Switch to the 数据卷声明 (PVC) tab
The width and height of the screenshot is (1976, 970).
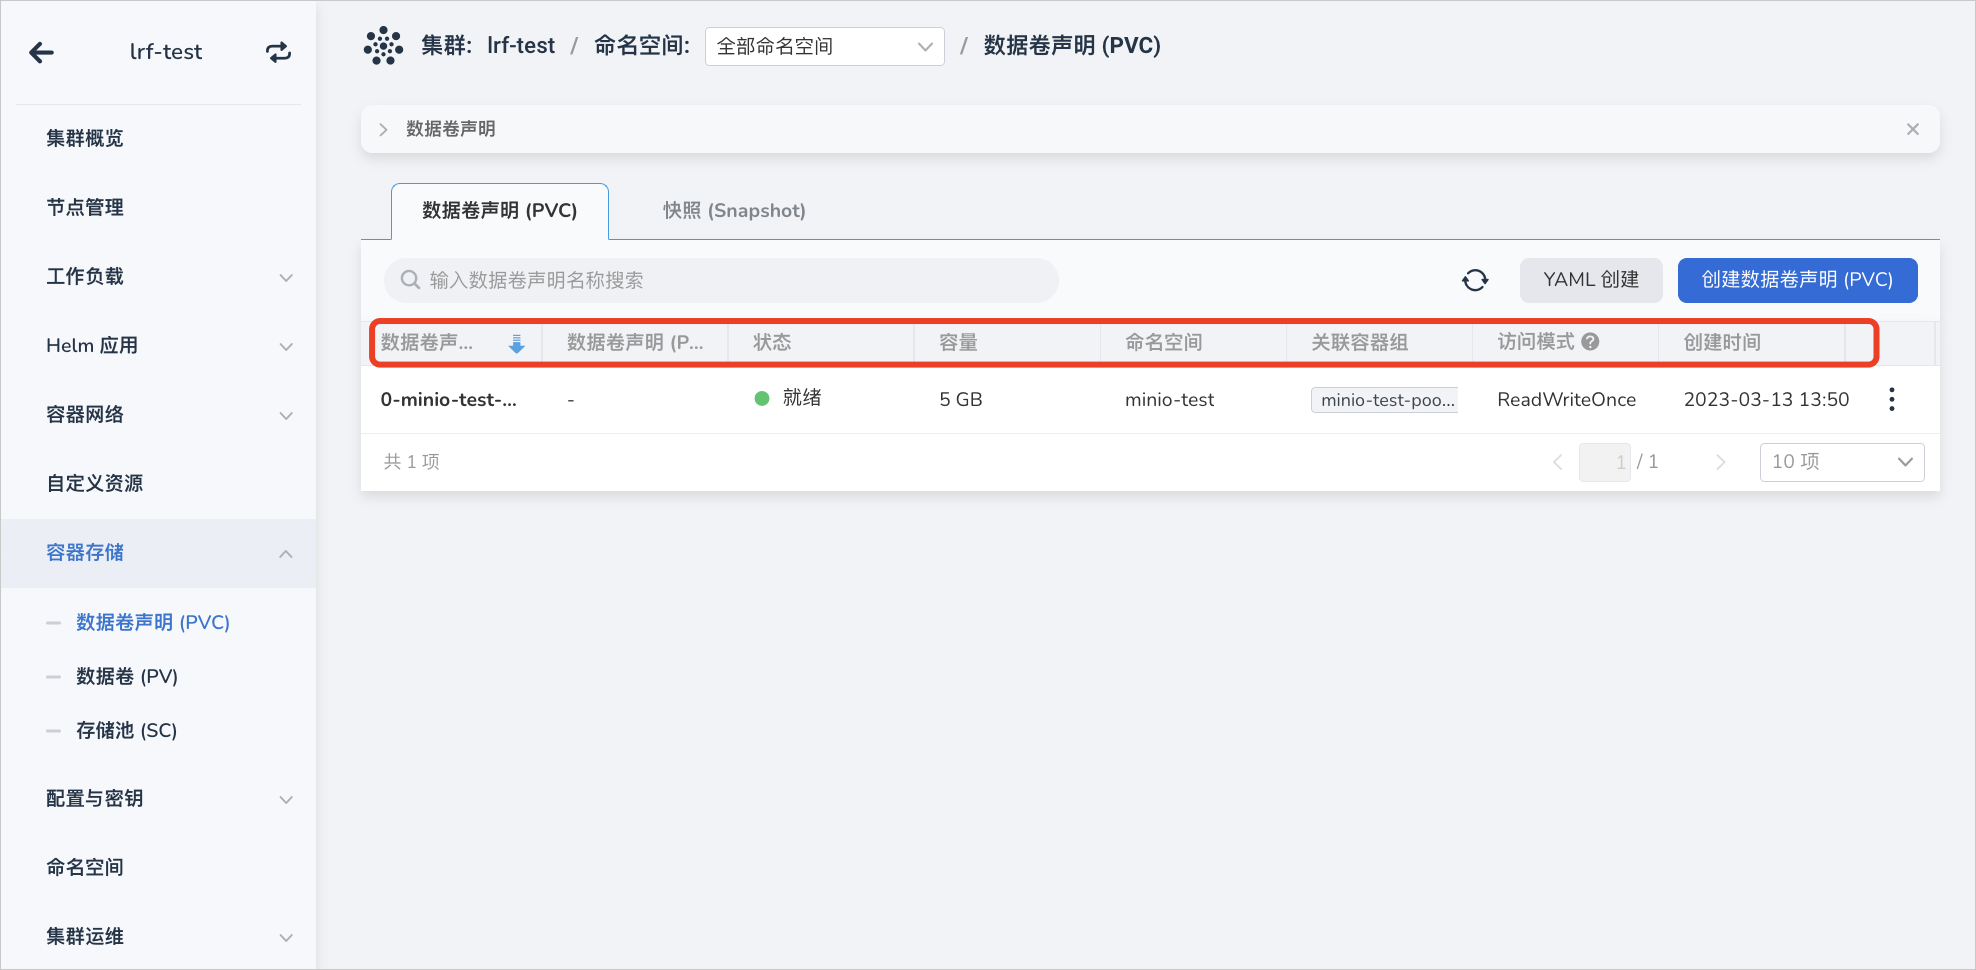500,211
